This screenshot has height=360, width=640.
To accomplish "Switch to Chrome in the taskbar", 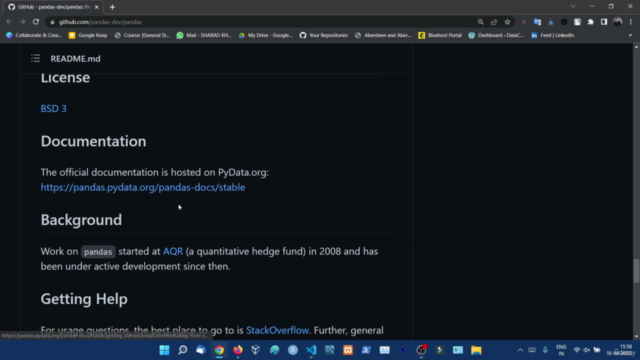I will click(x=219, y=350).
